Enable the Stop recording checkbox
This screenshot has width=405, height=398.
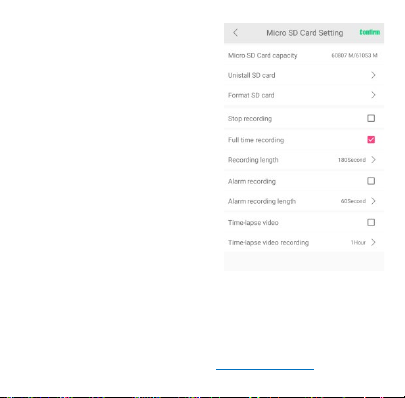(371, 118)
